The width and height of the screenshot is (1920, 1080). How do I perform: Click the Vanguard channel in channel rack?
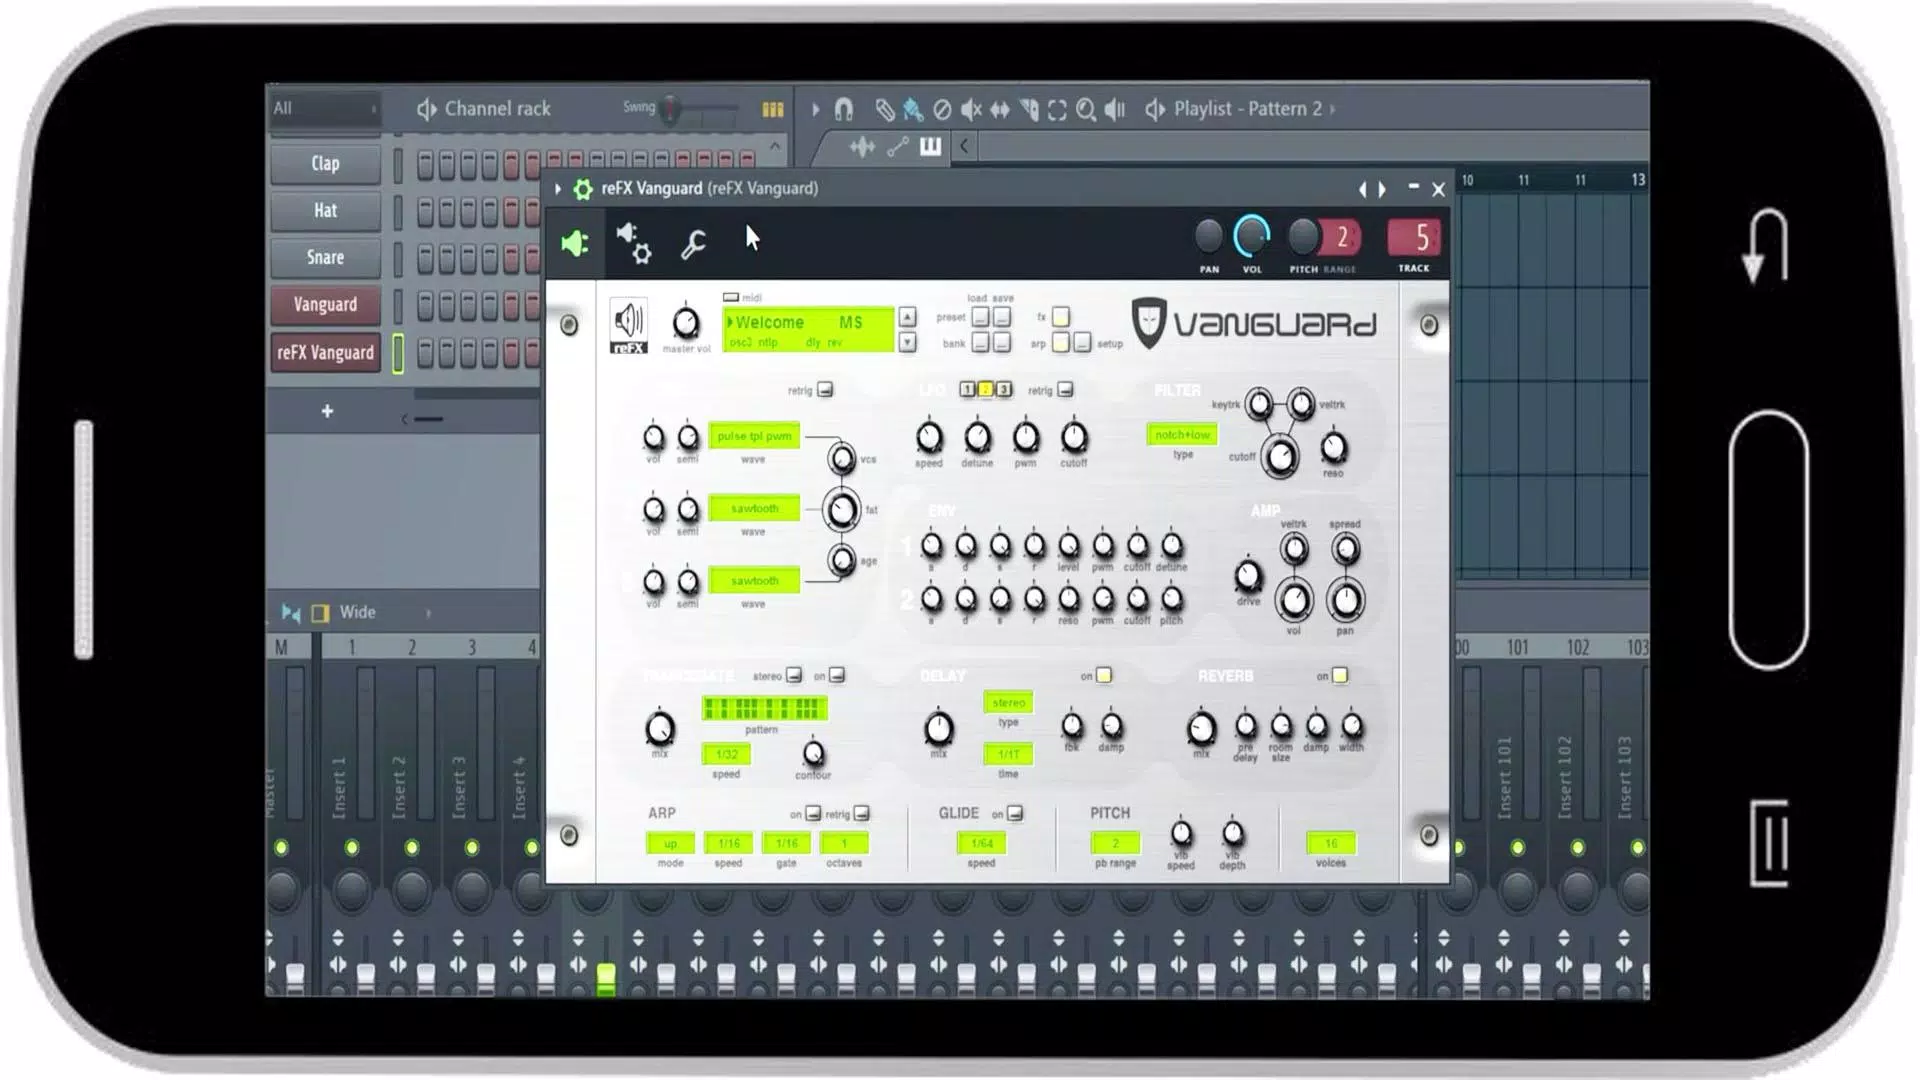pyautogui.click(x=324, y=303)
